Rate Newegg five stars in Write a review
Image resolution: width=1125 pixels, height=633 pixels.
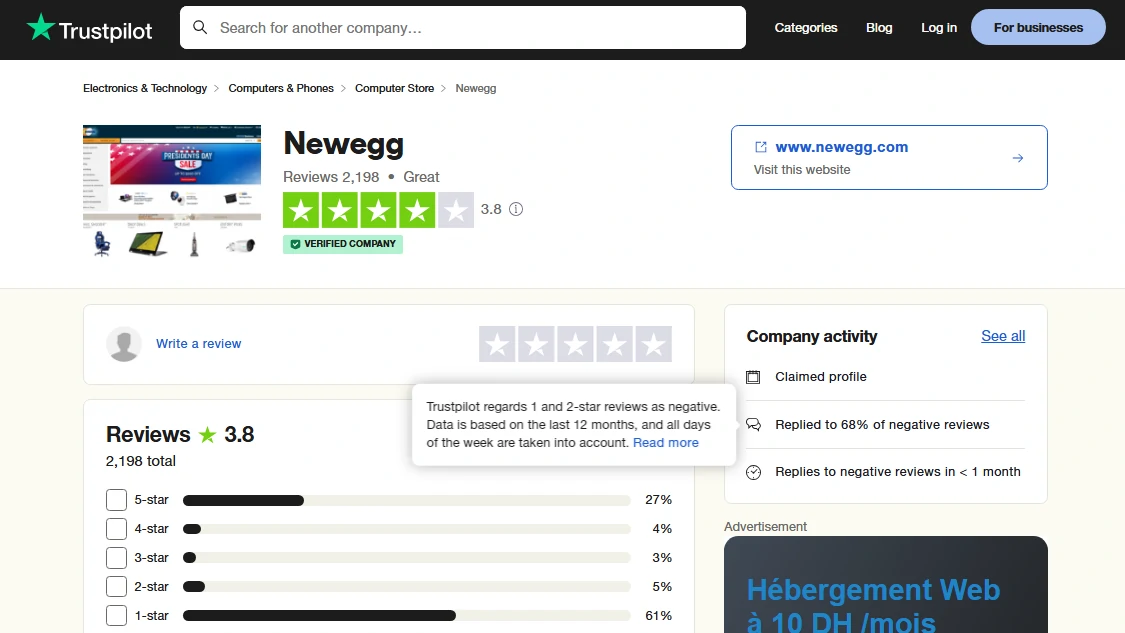pyautogui.click(x=654, y=344)
